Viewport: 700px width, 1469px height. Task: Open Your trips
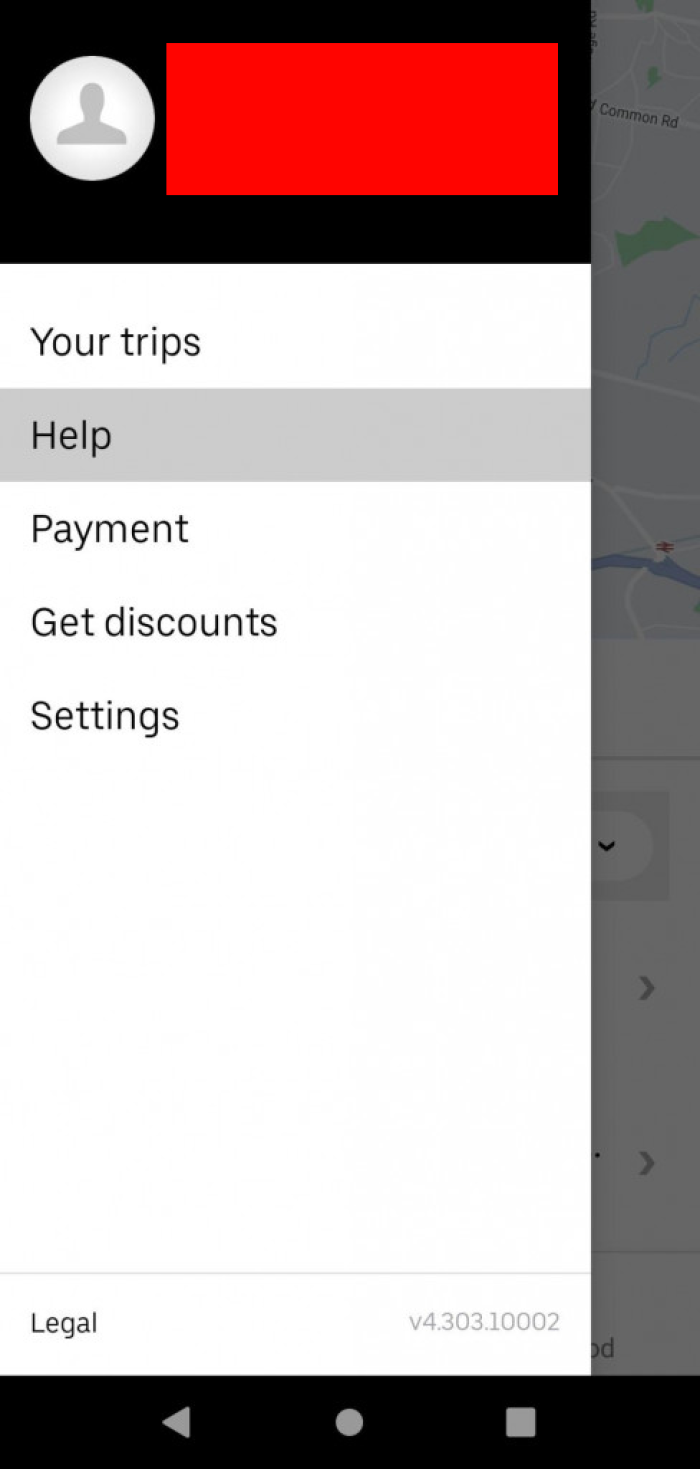tap(115, 342)
